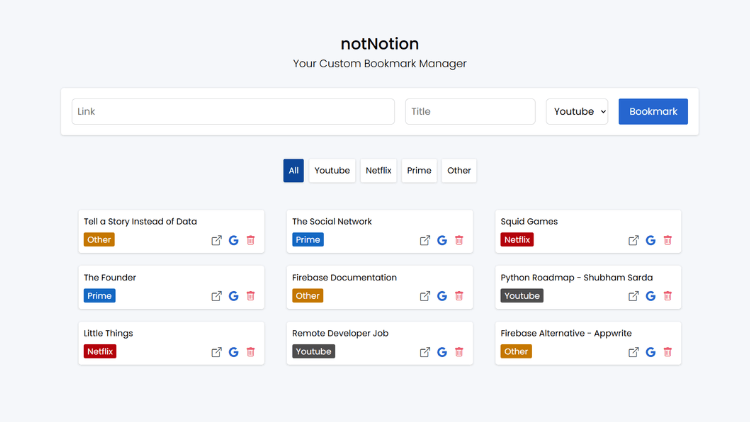
Task: Open external link for Squid Games
Action: pyautogui.click(x=633, y=240)
